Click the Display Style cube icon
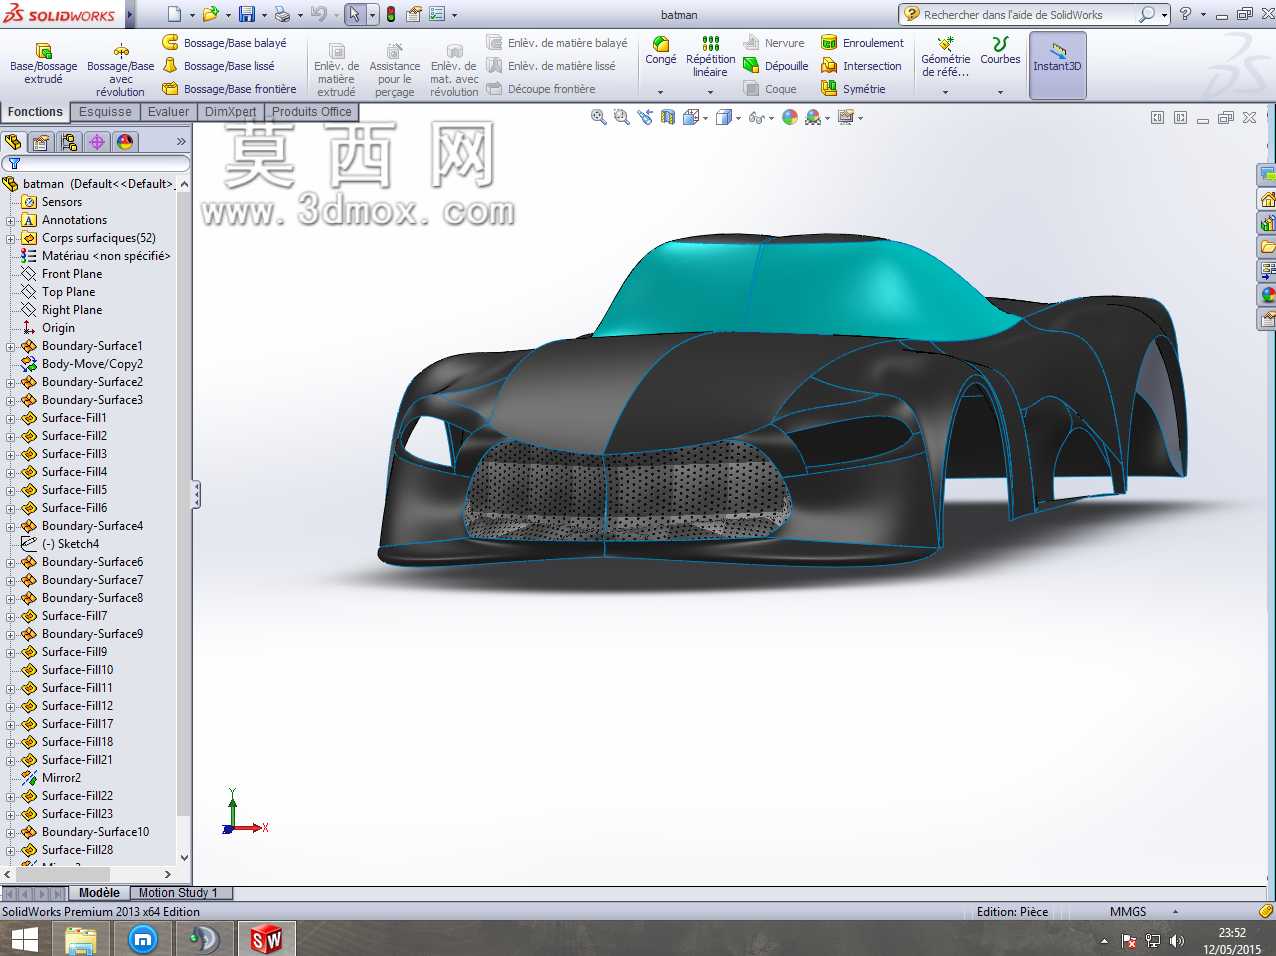Viewport: 1276px width, 956px height. point(724,117)
